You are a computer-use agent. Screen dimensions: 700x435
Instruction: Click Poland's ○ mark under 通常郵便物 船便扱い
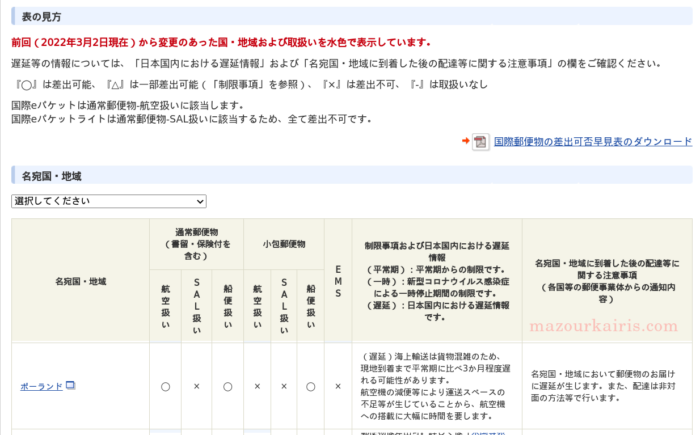(x=227, y=386)
